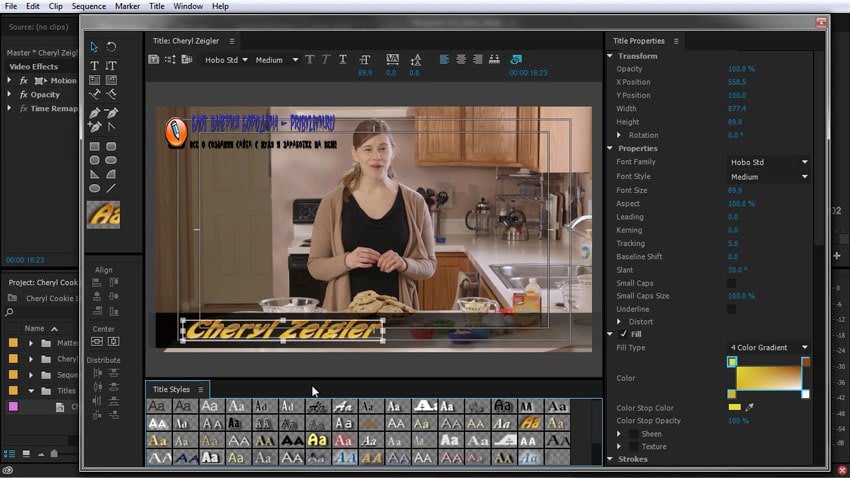
Task: Select the Selection arrow tool
Action: click(95, 47)
